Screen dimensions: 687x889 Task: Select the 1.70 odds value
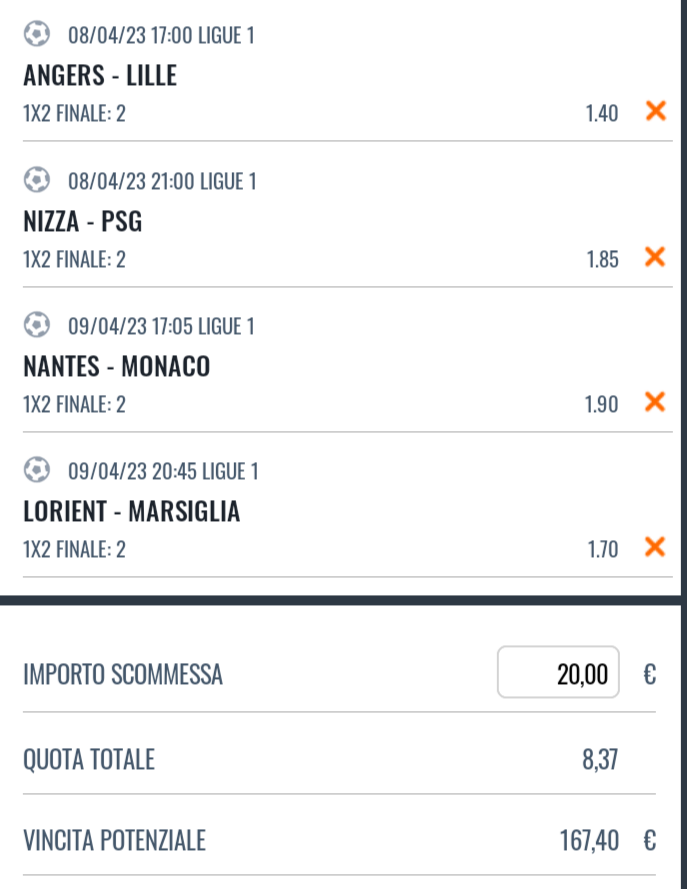[x=603, y=549]
